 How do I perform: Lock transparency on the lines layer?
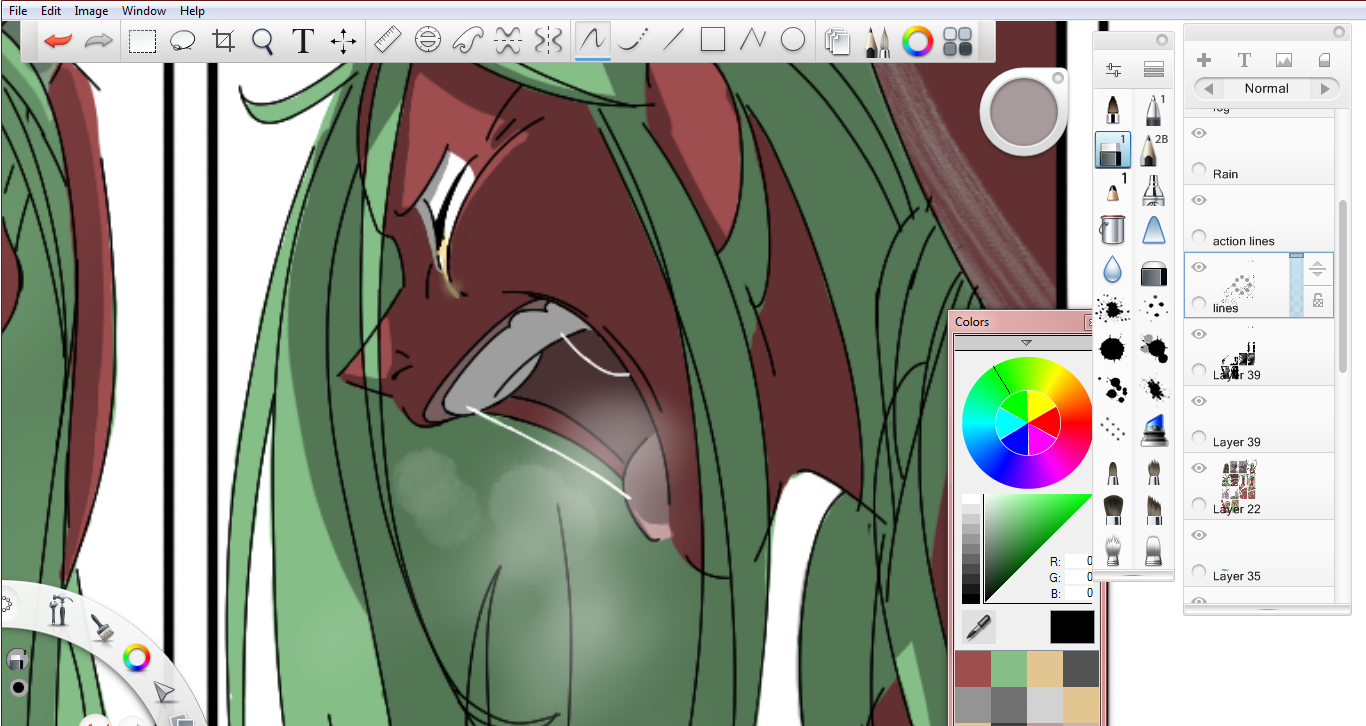1318,299
